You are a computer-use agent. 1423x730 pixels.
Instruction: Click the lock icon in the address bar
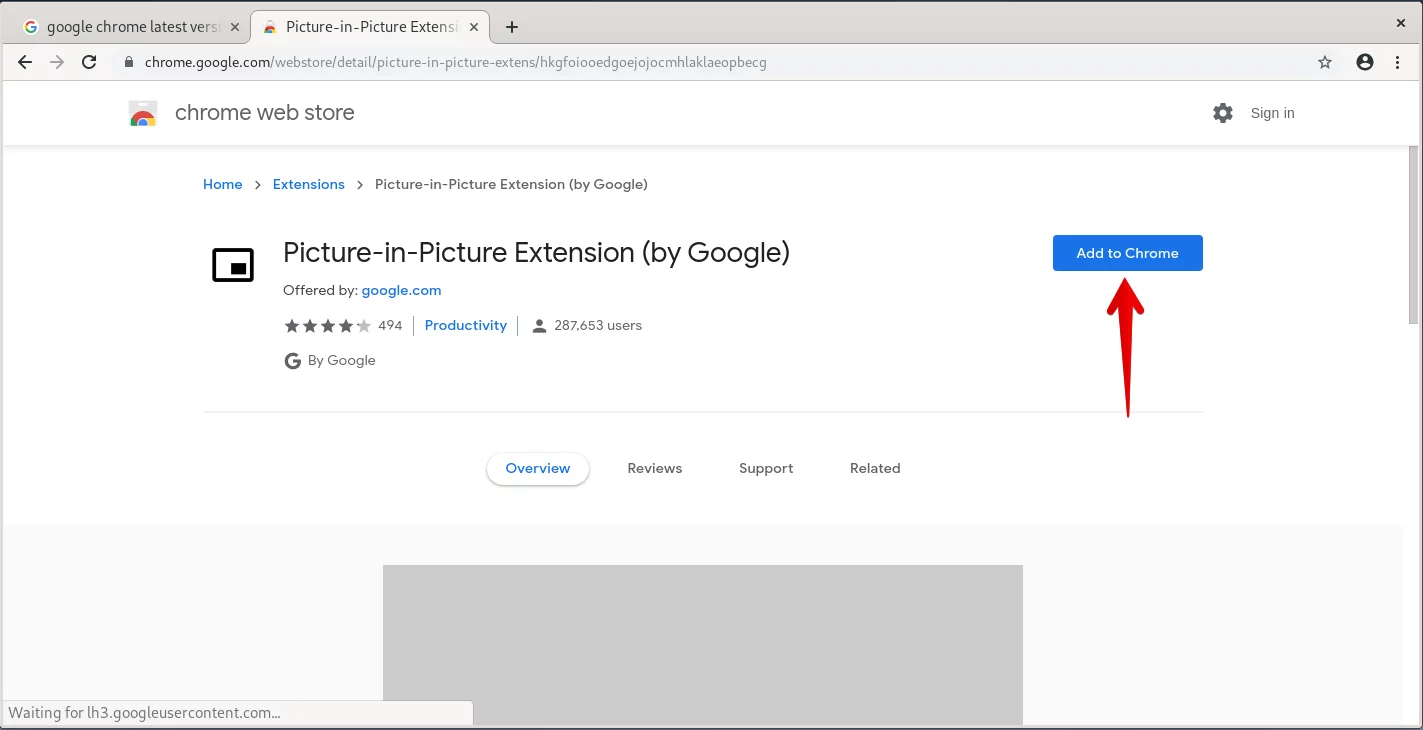[x=128, y=62]
